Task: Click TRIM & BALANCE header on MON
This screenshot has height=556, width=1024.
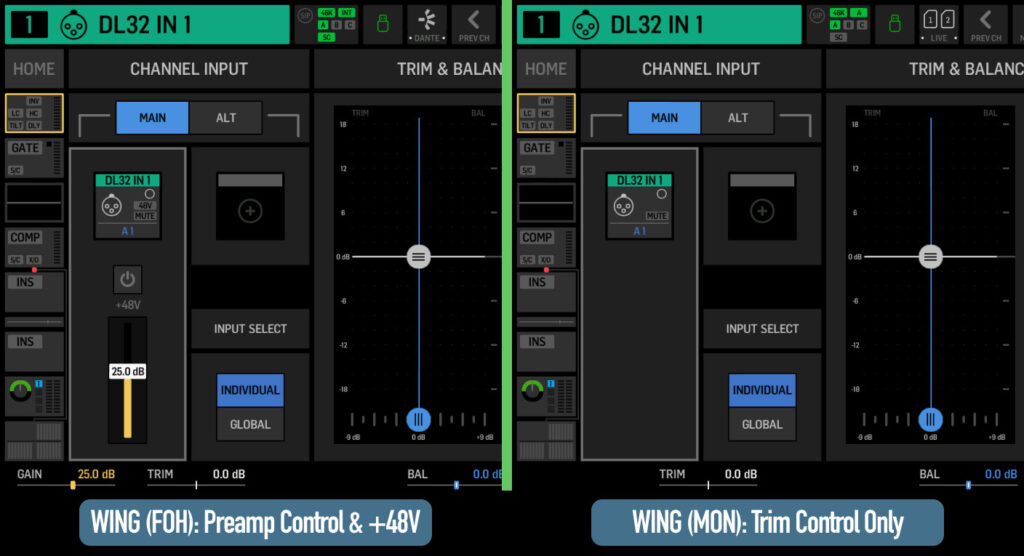Action: tap(925, 69)
